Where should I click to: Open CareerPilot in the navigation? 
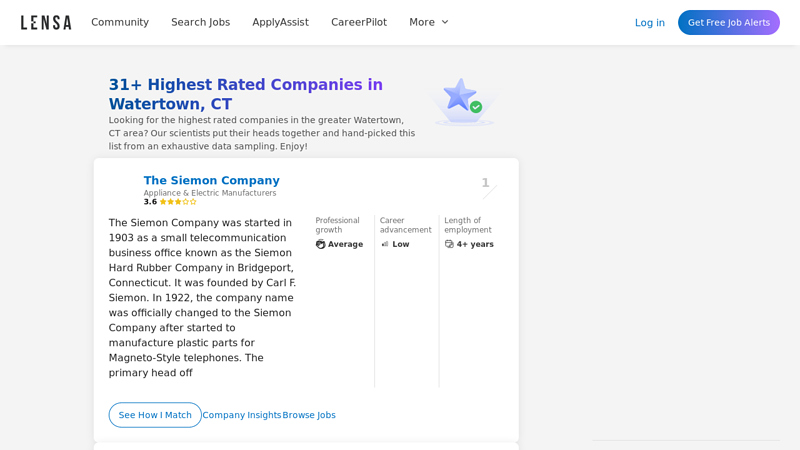[x=359, y=22]
